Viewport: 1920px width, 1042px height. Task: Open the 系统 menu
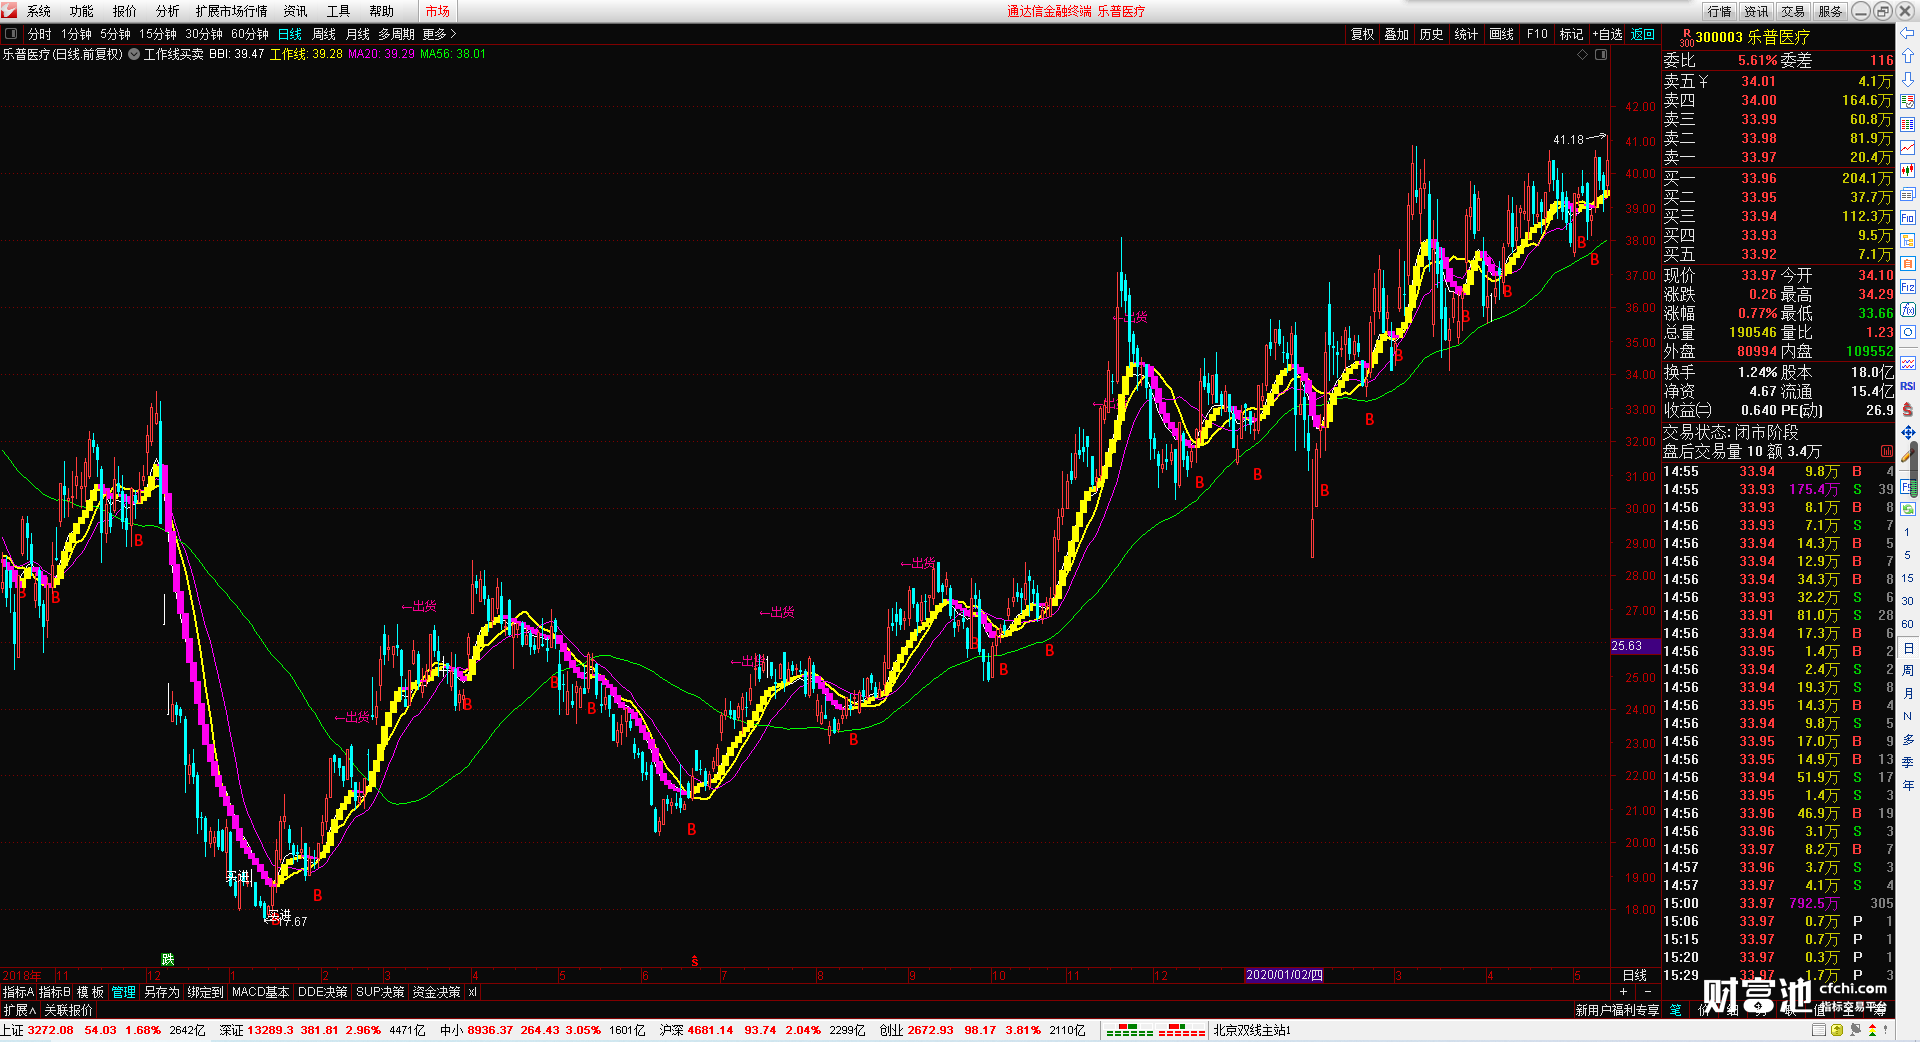[x=39, y=11]
